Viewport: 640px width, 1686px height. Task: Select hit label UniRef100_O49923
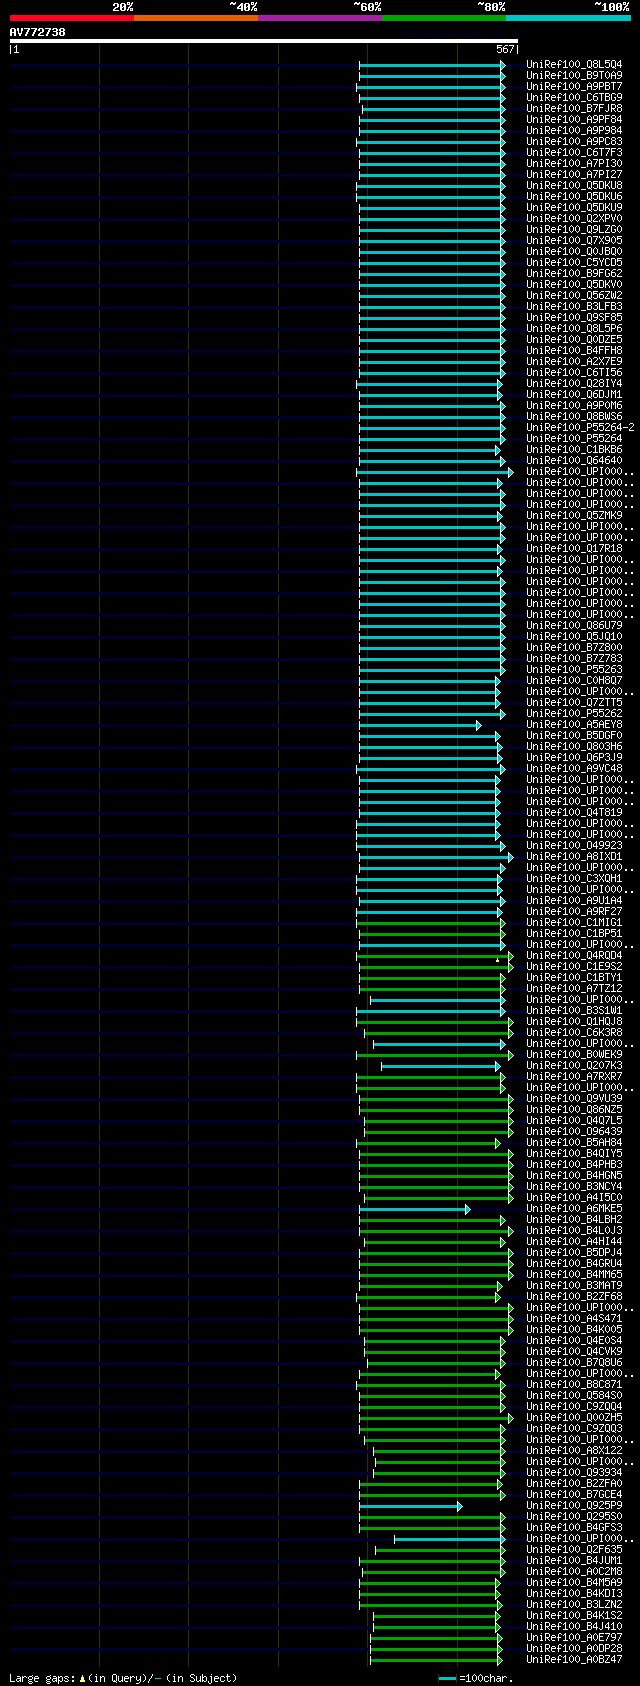point(574,845)
